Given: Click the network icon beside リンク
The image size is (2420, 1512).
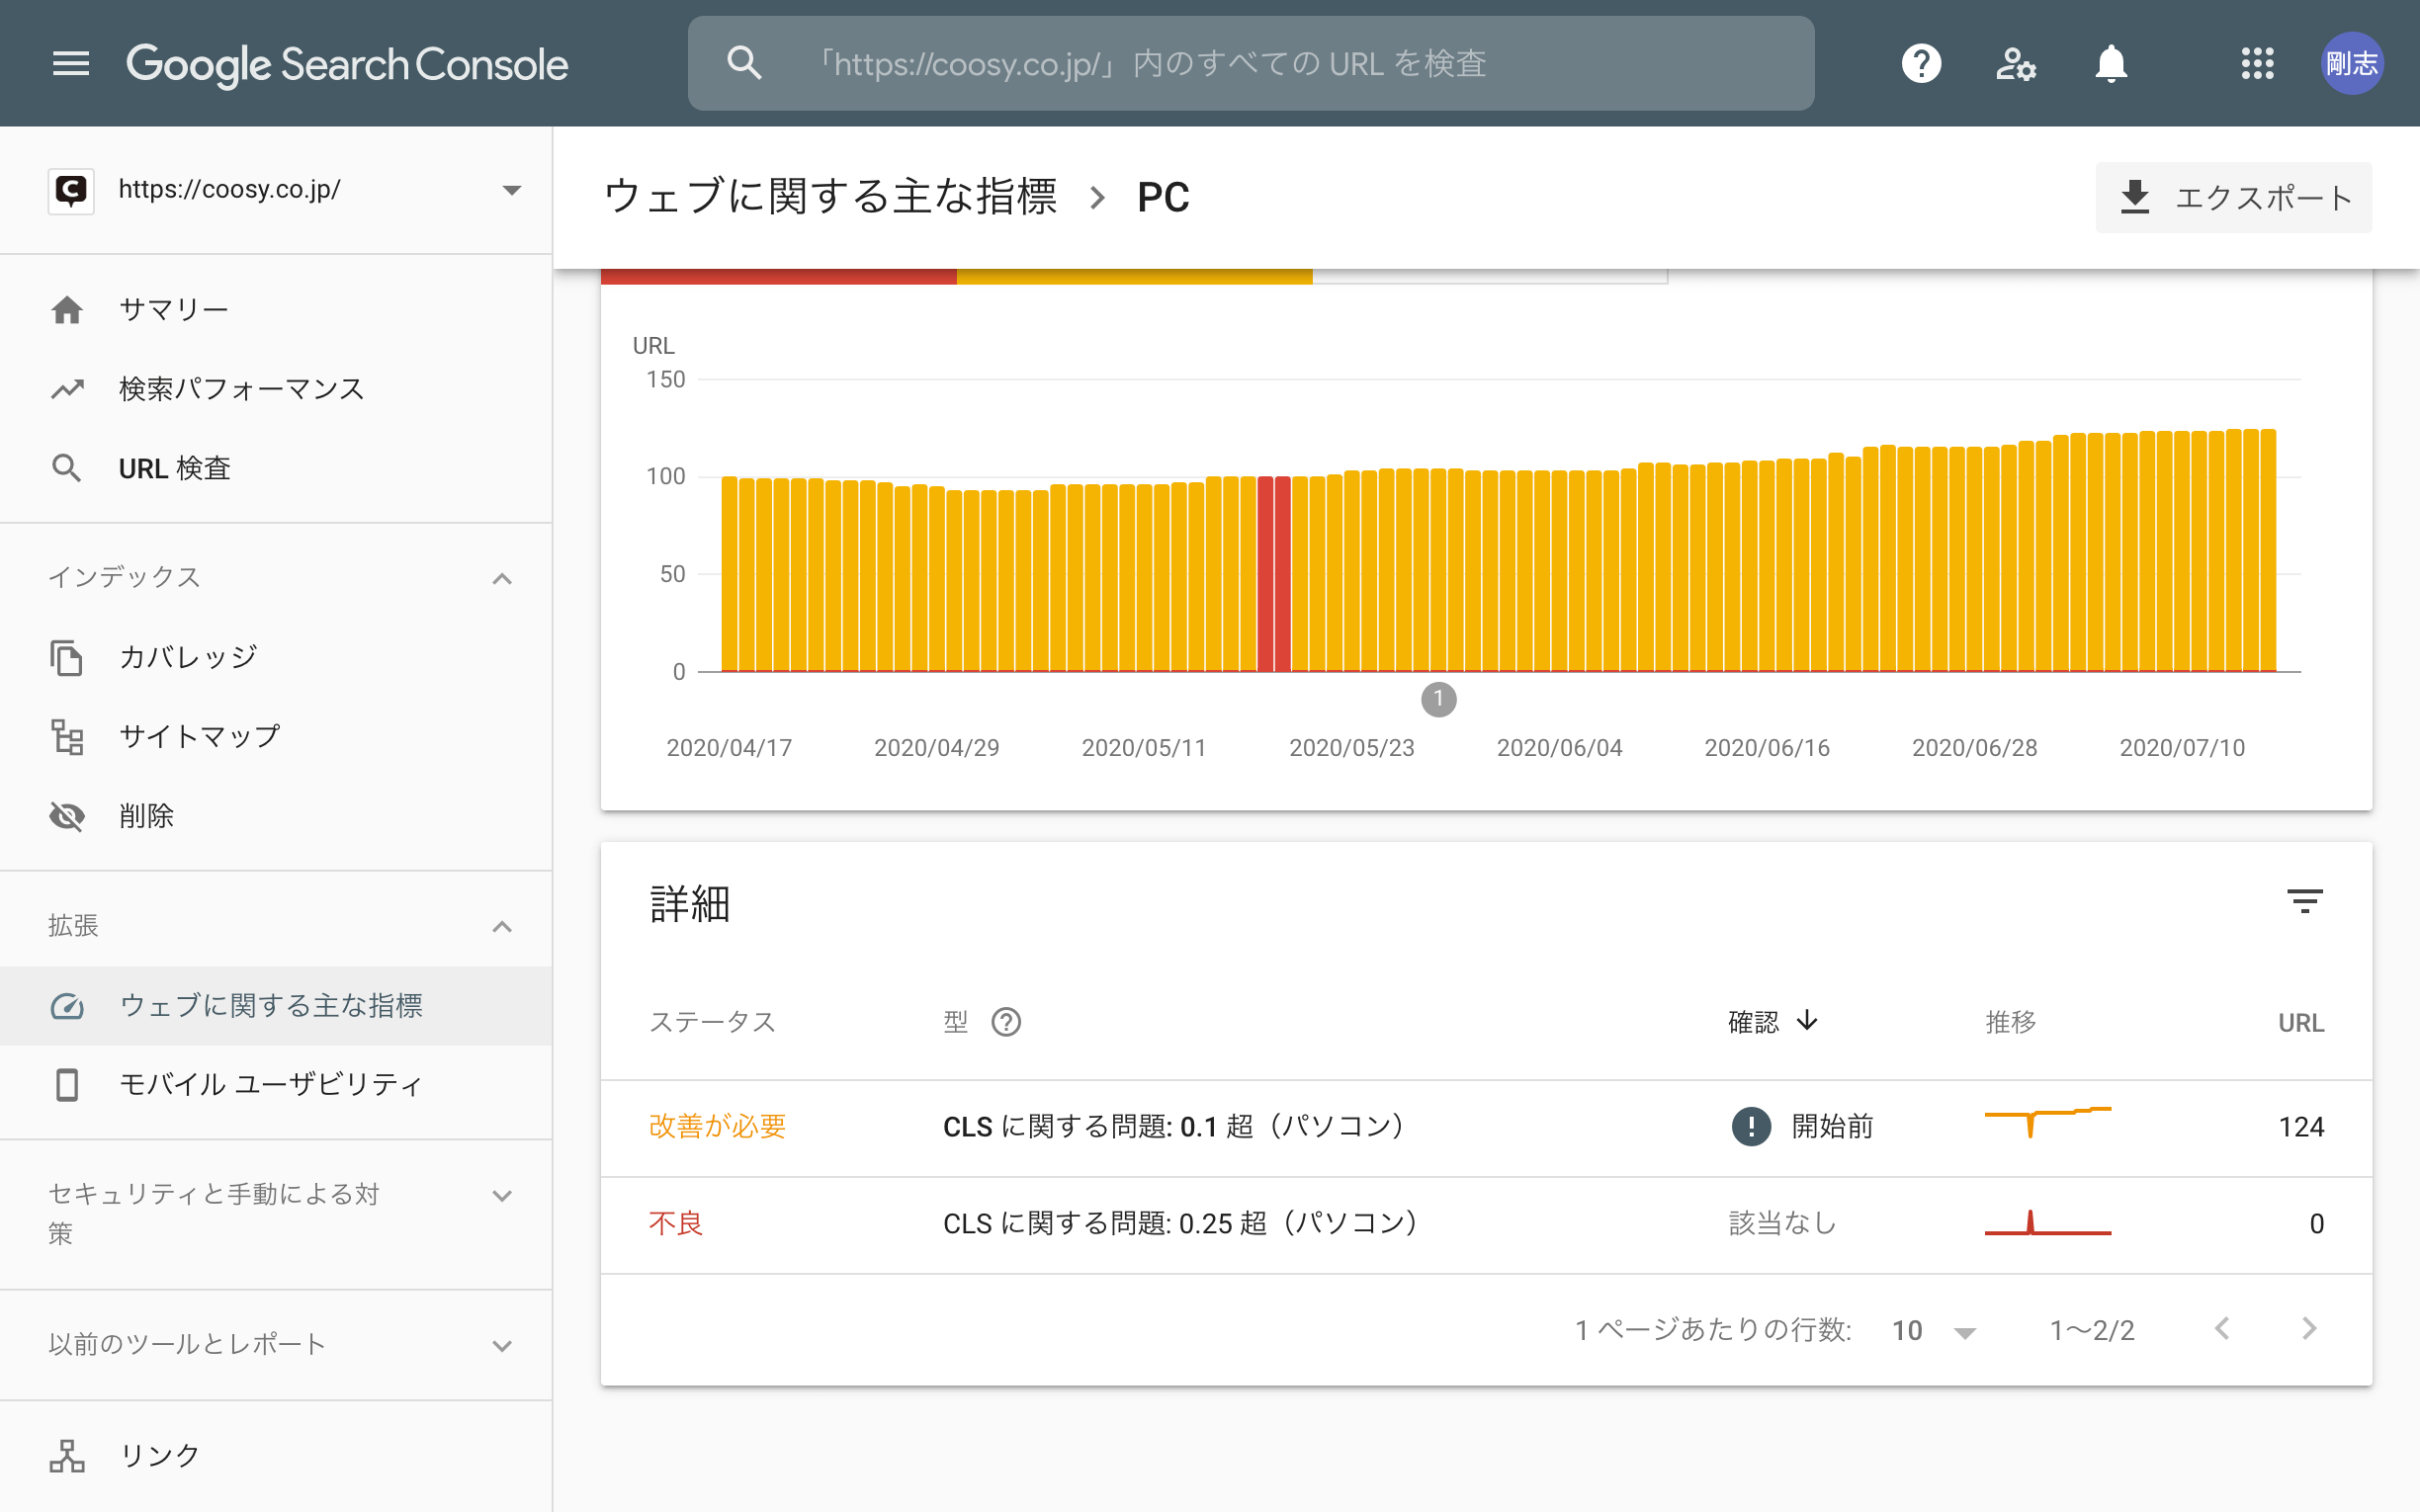Looking at the screenshot, I should coord(67,1456).
